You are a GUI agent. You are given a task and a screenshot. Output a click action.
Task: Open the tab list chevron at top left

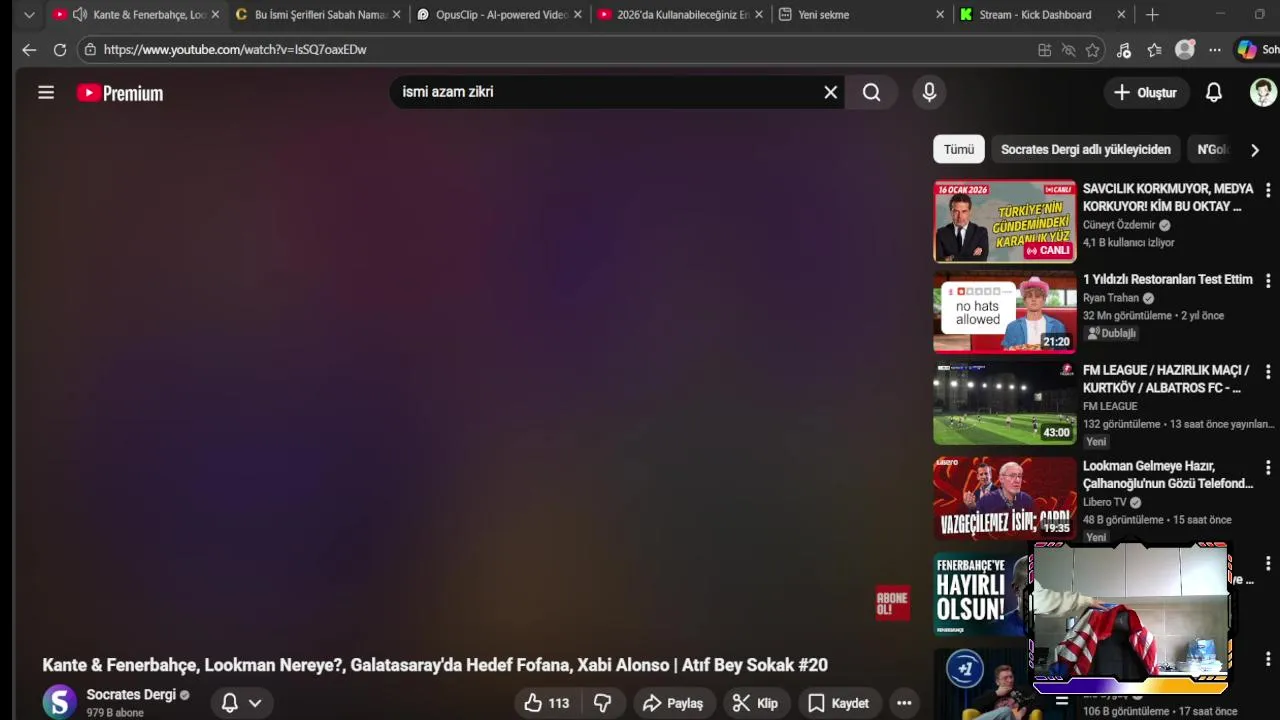(29, 15)
